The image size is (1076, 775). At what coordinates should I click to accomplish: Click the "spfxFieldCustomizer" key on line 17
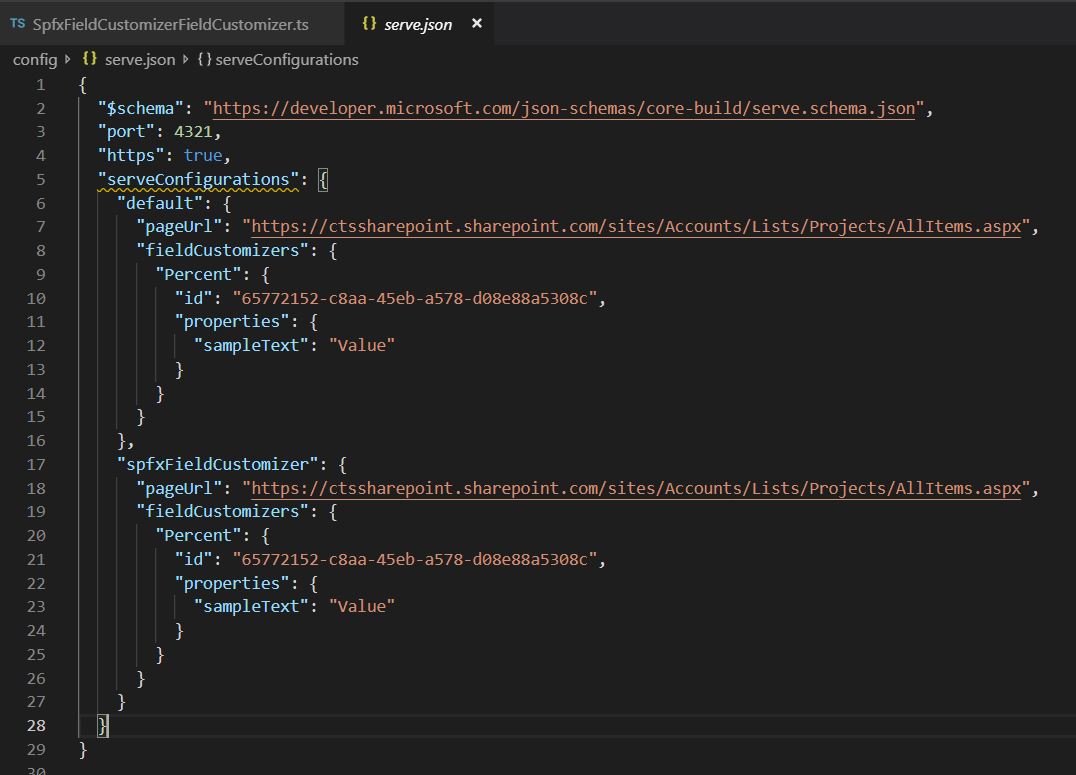(x=218, y=465)
